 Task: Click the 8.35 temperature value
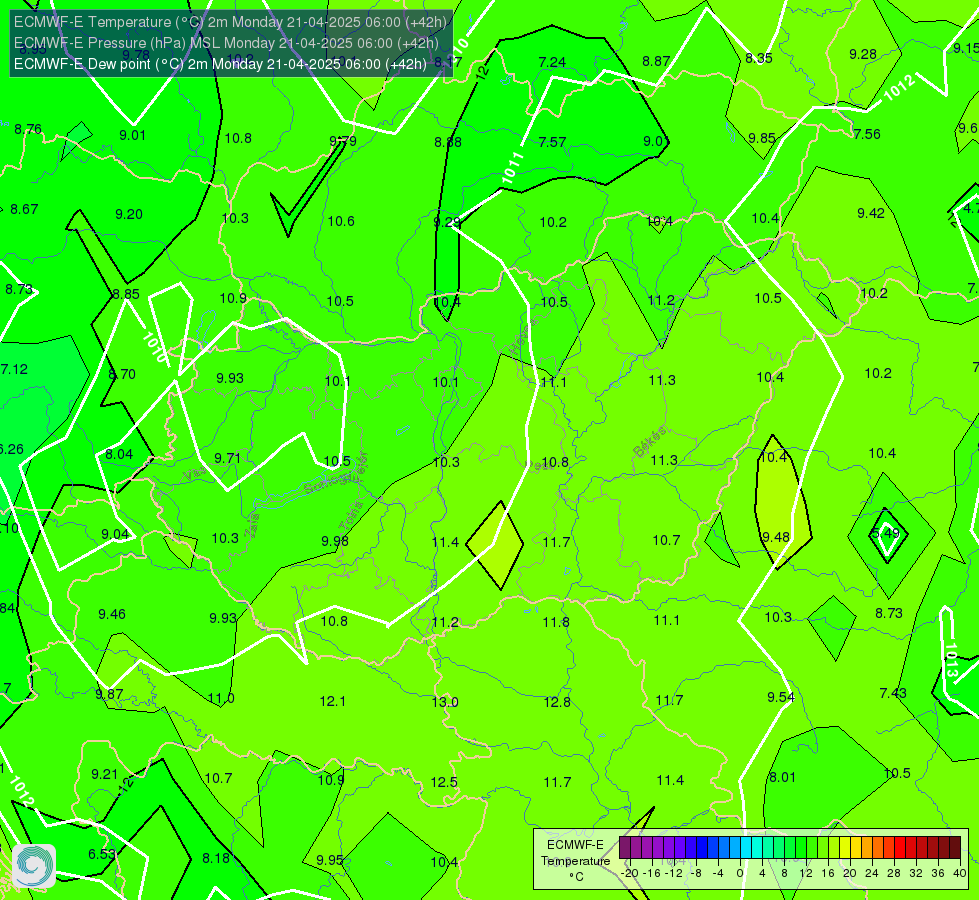click(x=759, y=58)
